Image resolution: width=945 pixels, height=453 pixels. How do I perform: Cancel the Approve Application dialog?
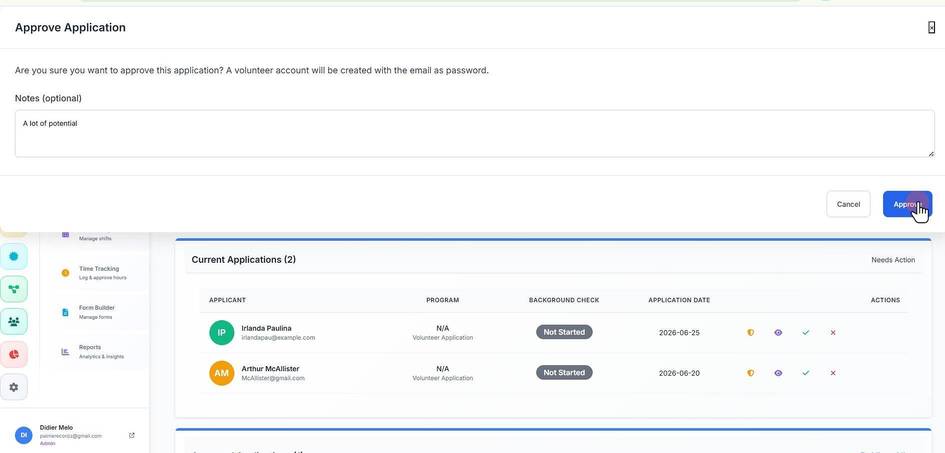click(848, 204)
